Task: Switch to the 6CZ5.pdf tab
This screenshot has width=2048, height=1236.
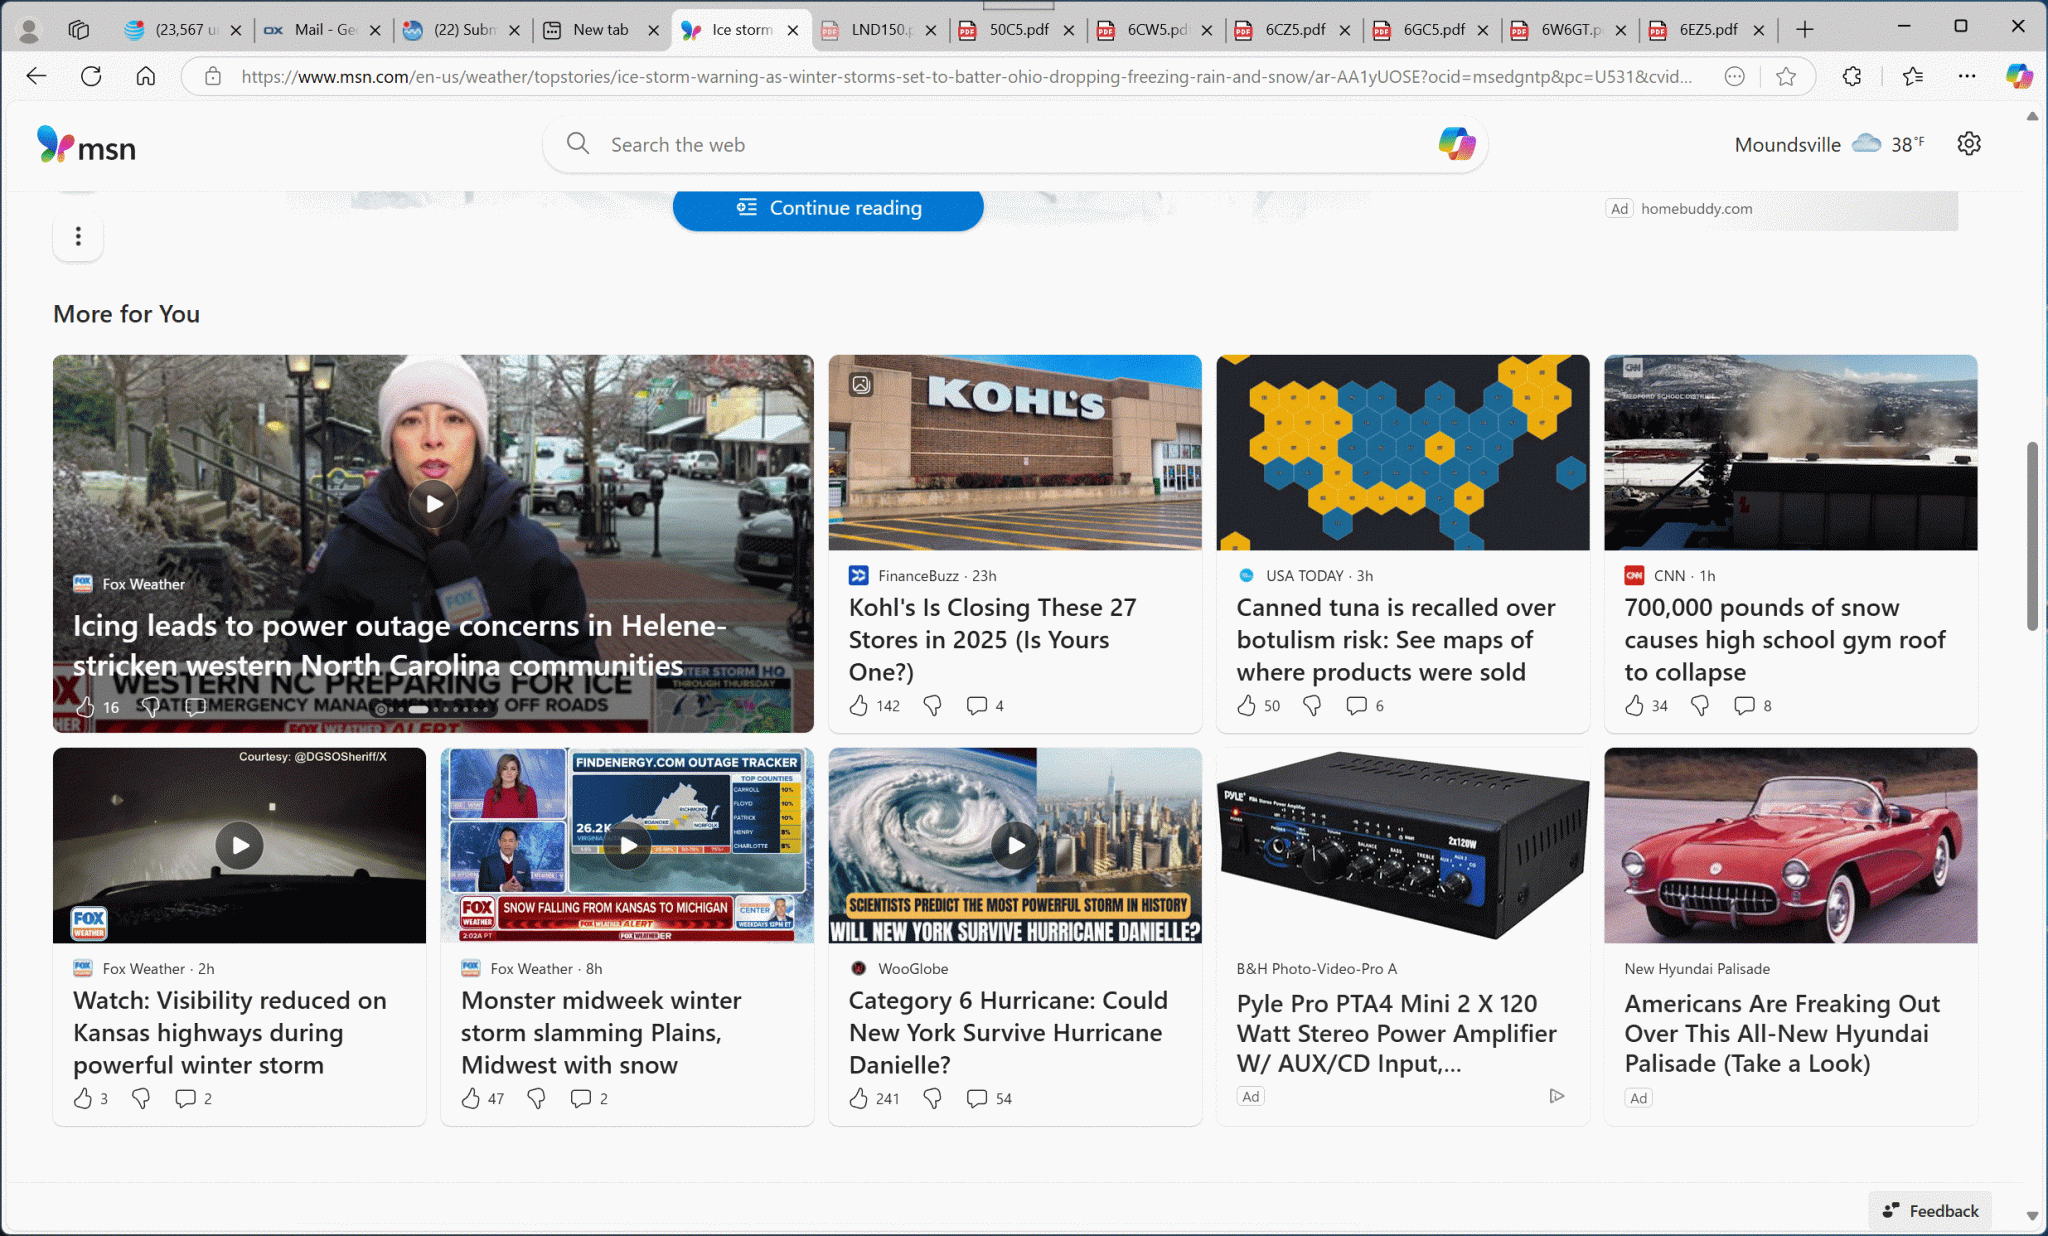Action: click(1294, 30)
